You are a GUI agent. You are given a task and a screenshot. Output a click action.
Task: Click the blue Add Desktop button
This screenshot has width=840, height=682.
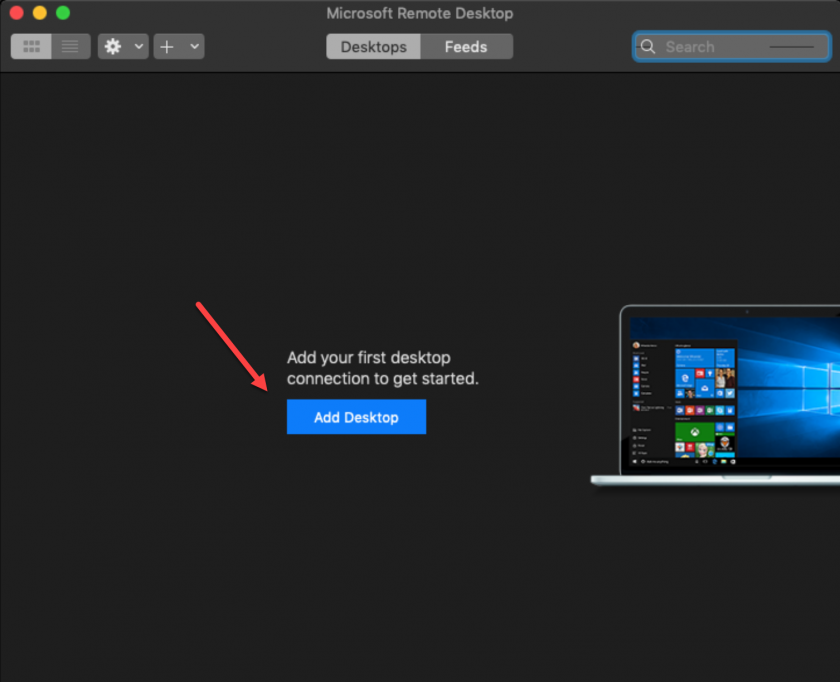(356, 417)
